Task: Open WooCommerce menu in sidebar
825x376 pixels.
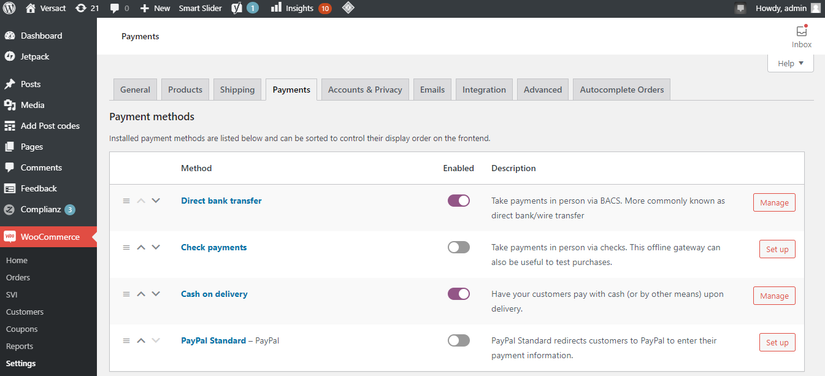Action: click(x=48, y=237)
